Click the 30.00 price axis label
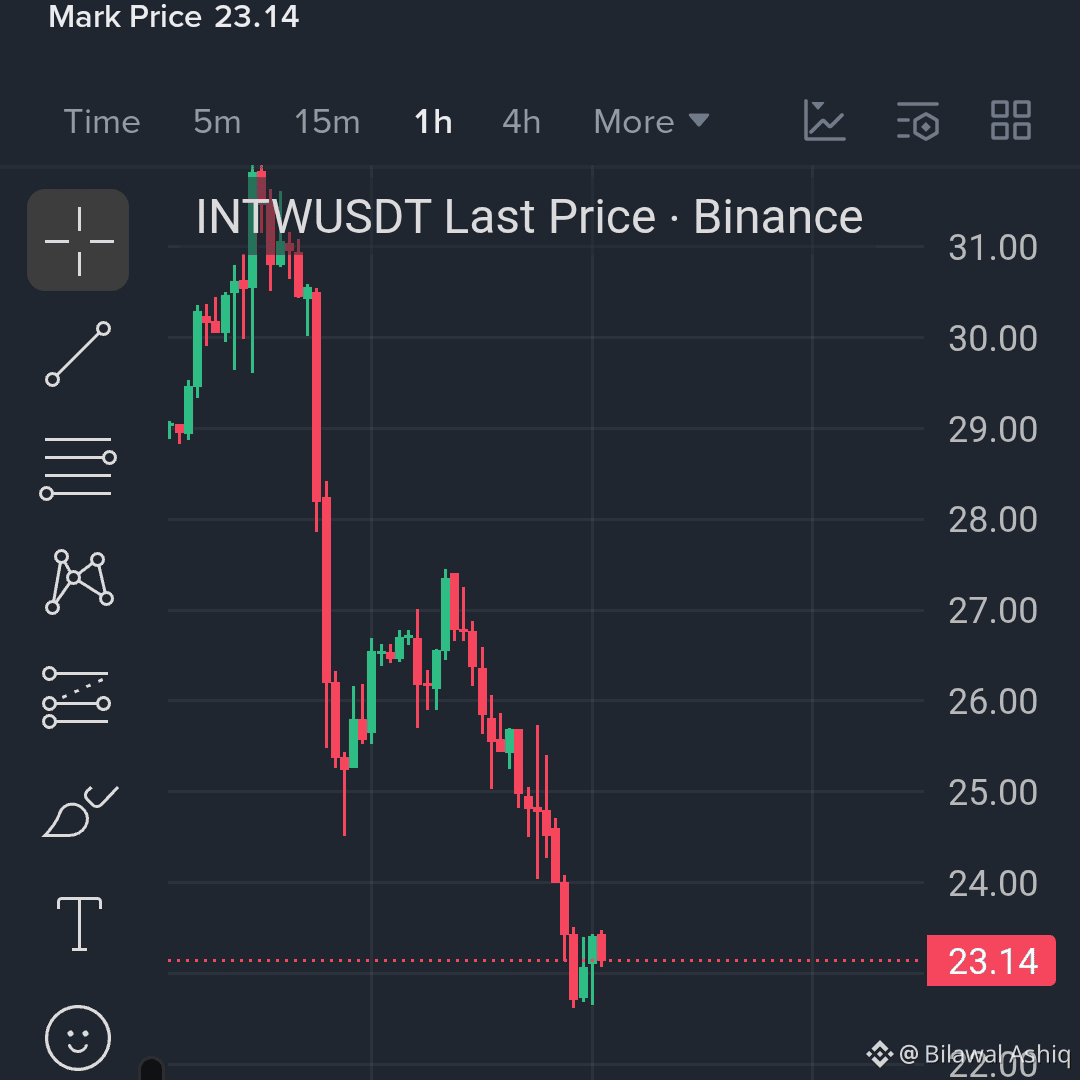 (993, 338)
